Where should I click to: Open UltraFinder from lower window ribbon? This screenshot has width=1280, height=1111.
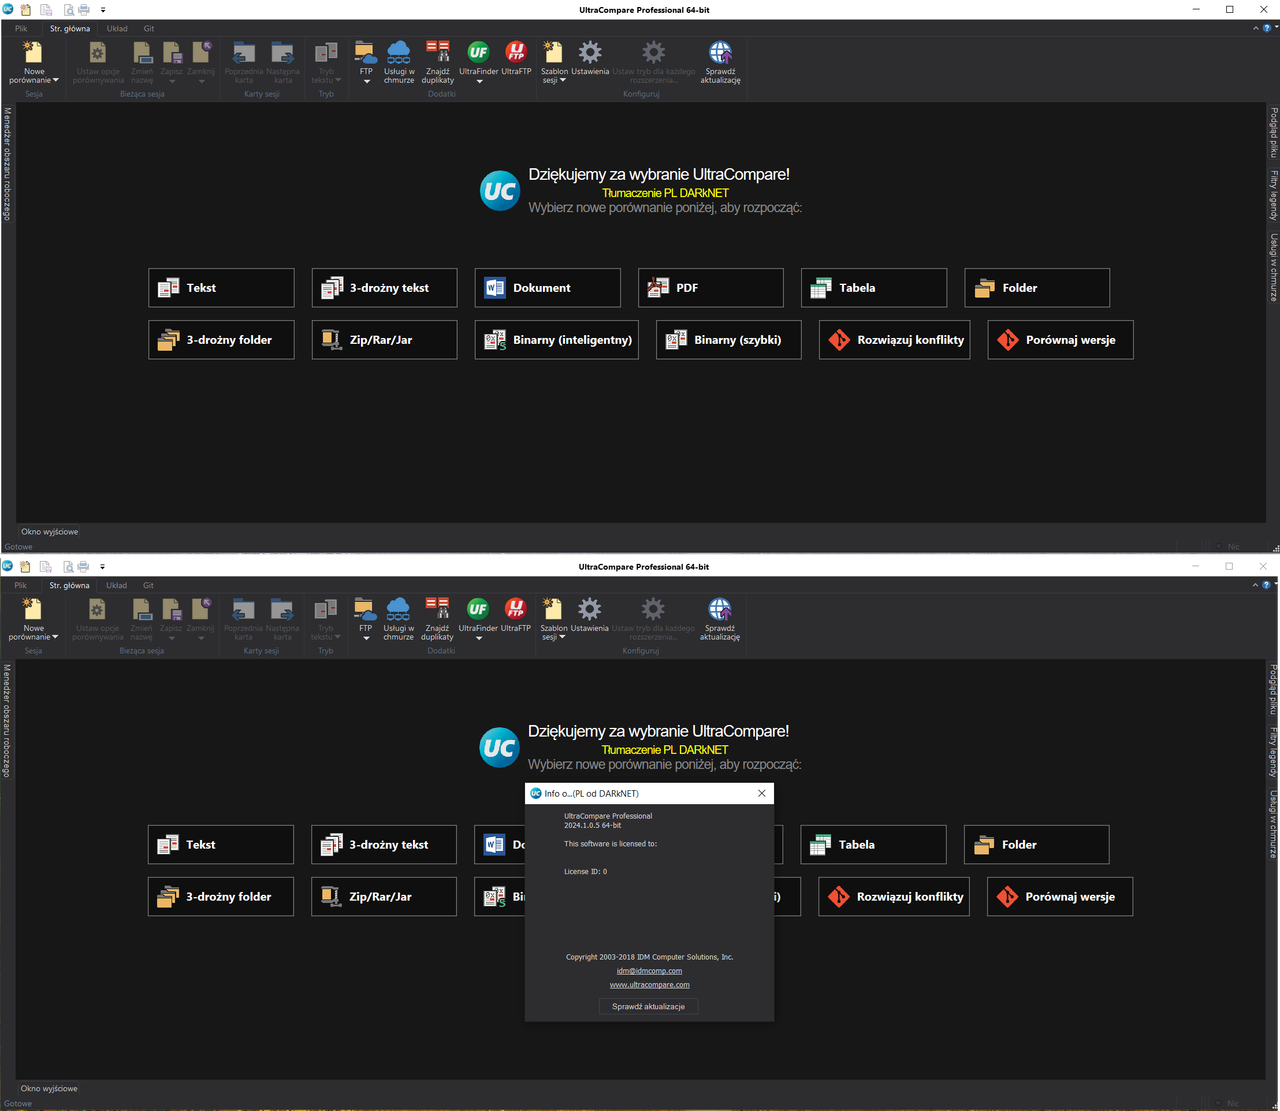tap(478, 609)
